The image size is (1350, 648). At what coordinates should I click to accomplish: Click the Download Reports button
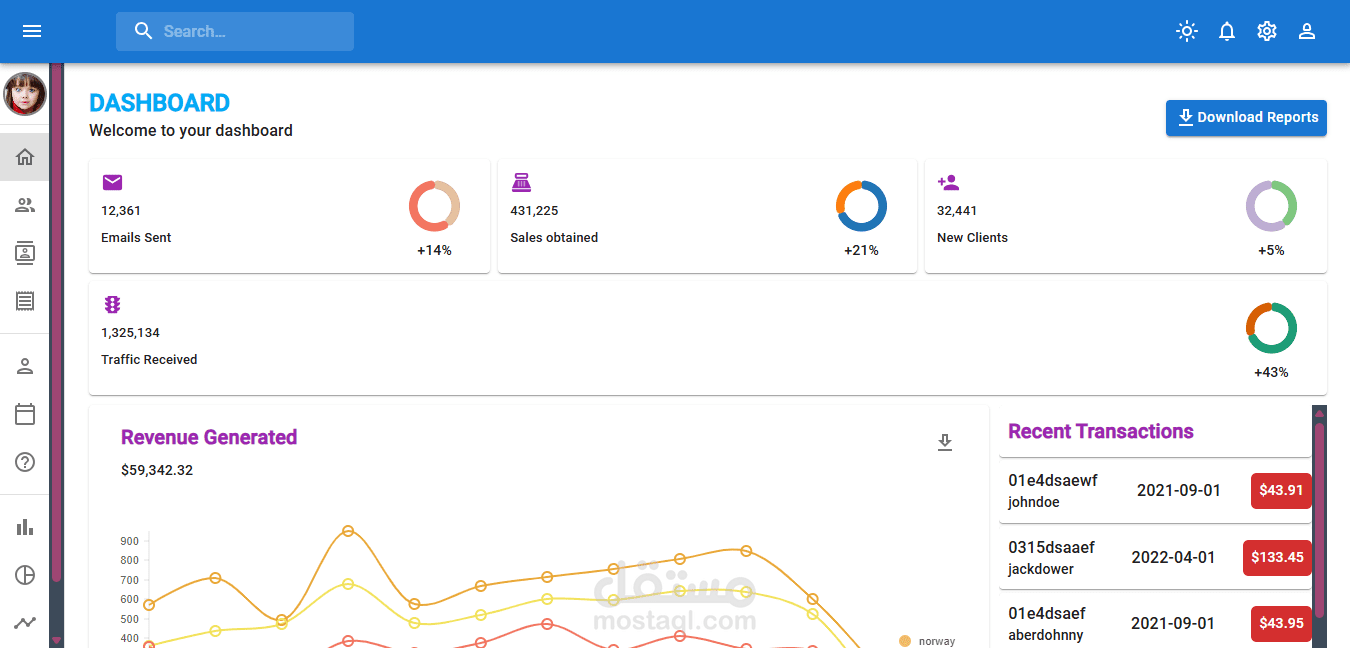[x=1246, y=118]
